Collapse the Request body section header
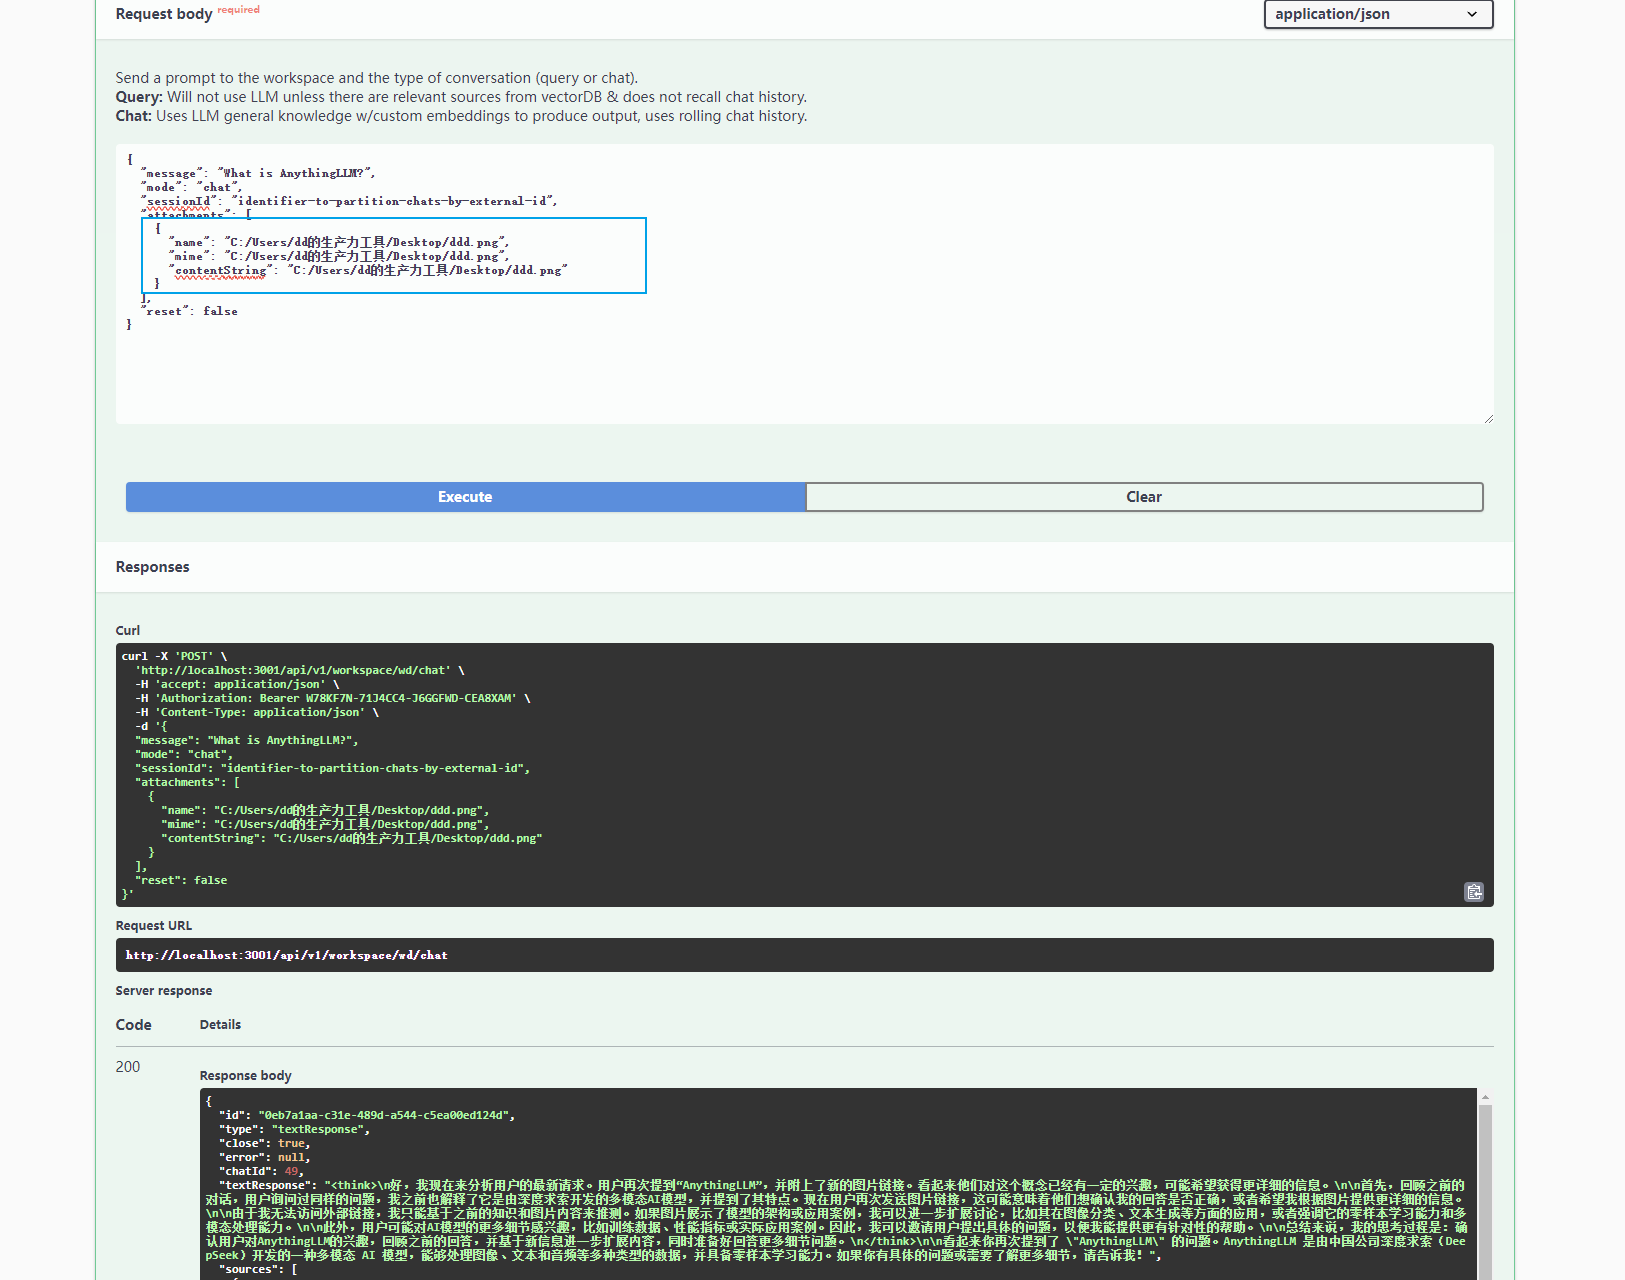The image size is (1625, 1280). (163, 13)
